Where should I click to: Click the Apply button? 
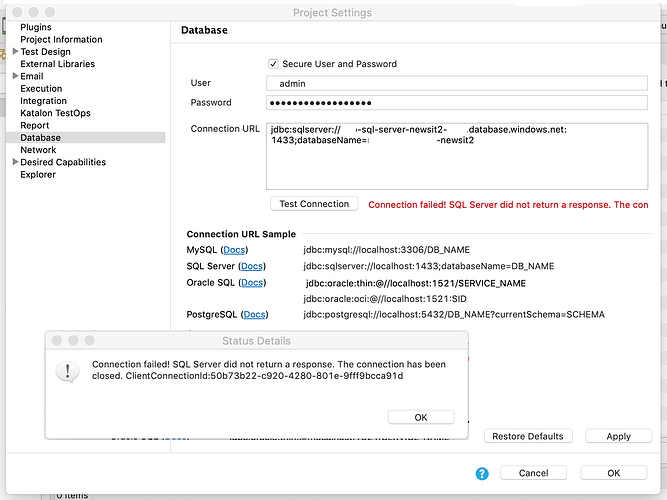point(618,436)
